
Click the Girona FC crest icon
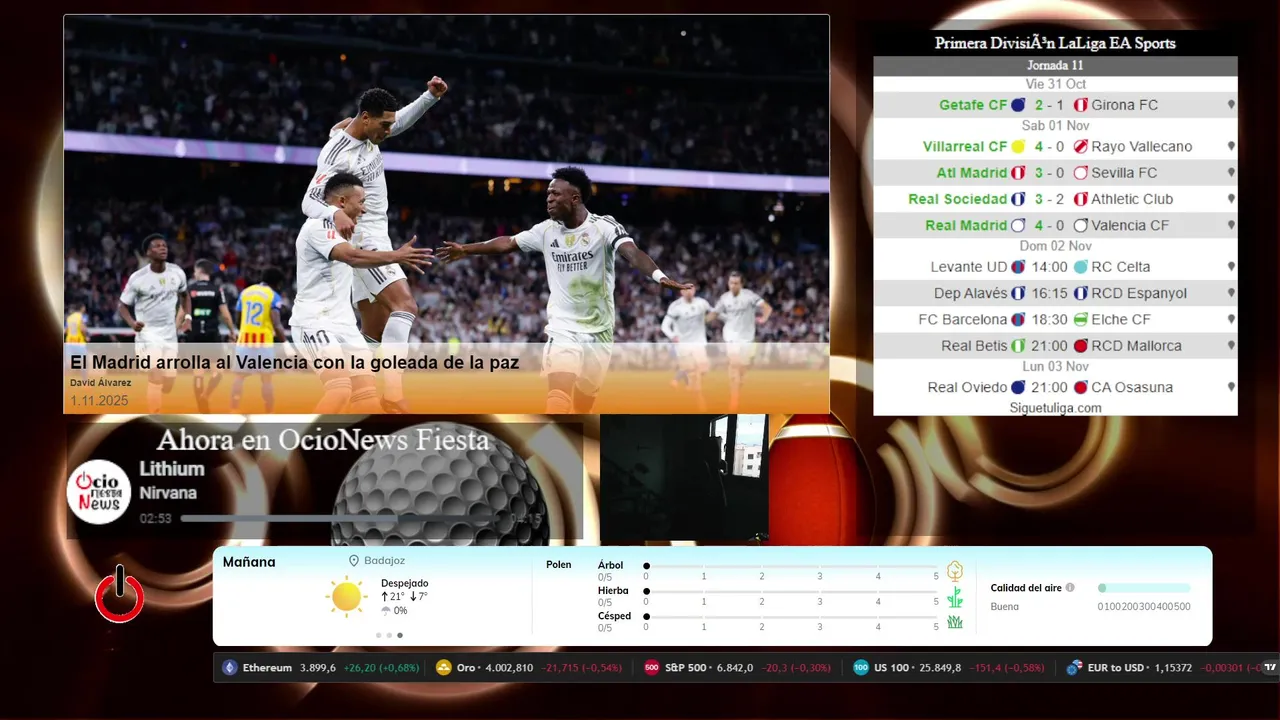pyautogui.click(x=1080, y=105)
